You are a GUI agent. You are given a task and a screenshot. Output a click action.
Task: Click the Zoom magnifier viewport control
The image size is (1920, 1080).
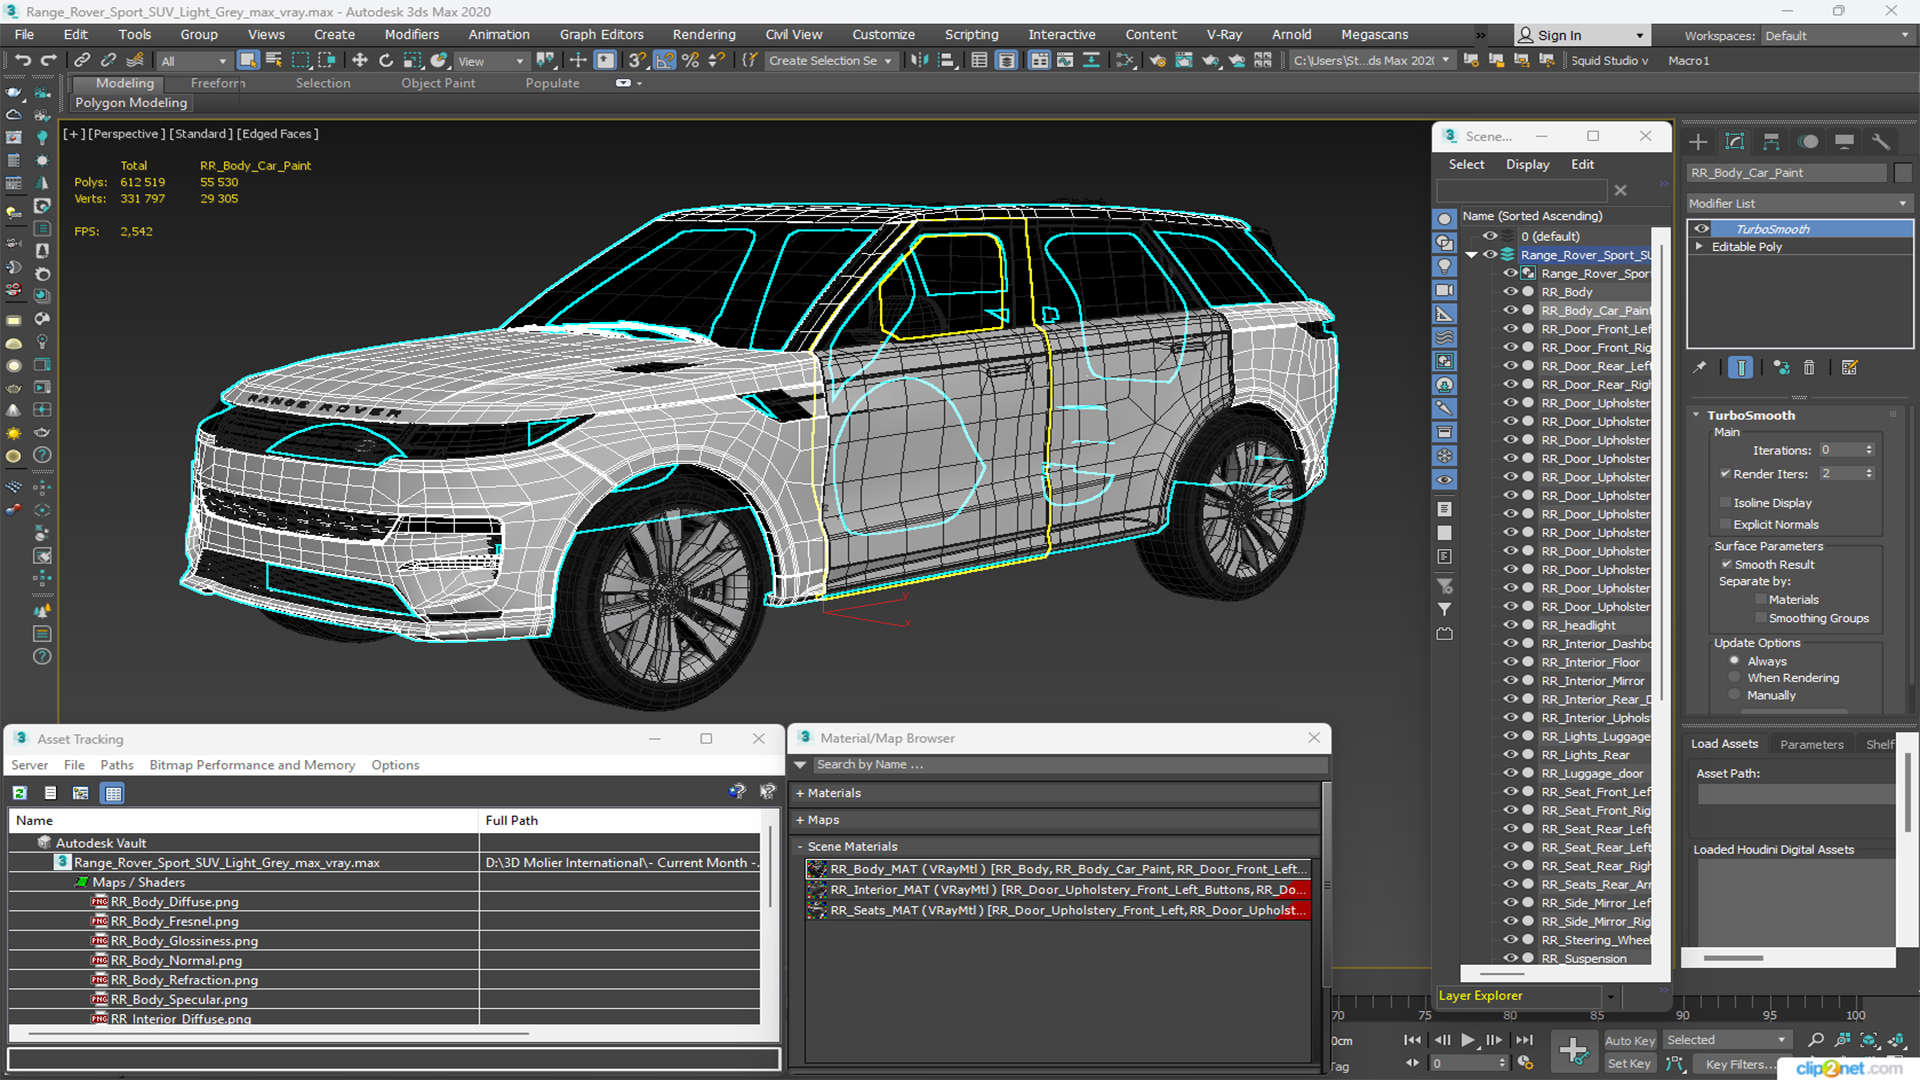(x=1816, y=1040)
